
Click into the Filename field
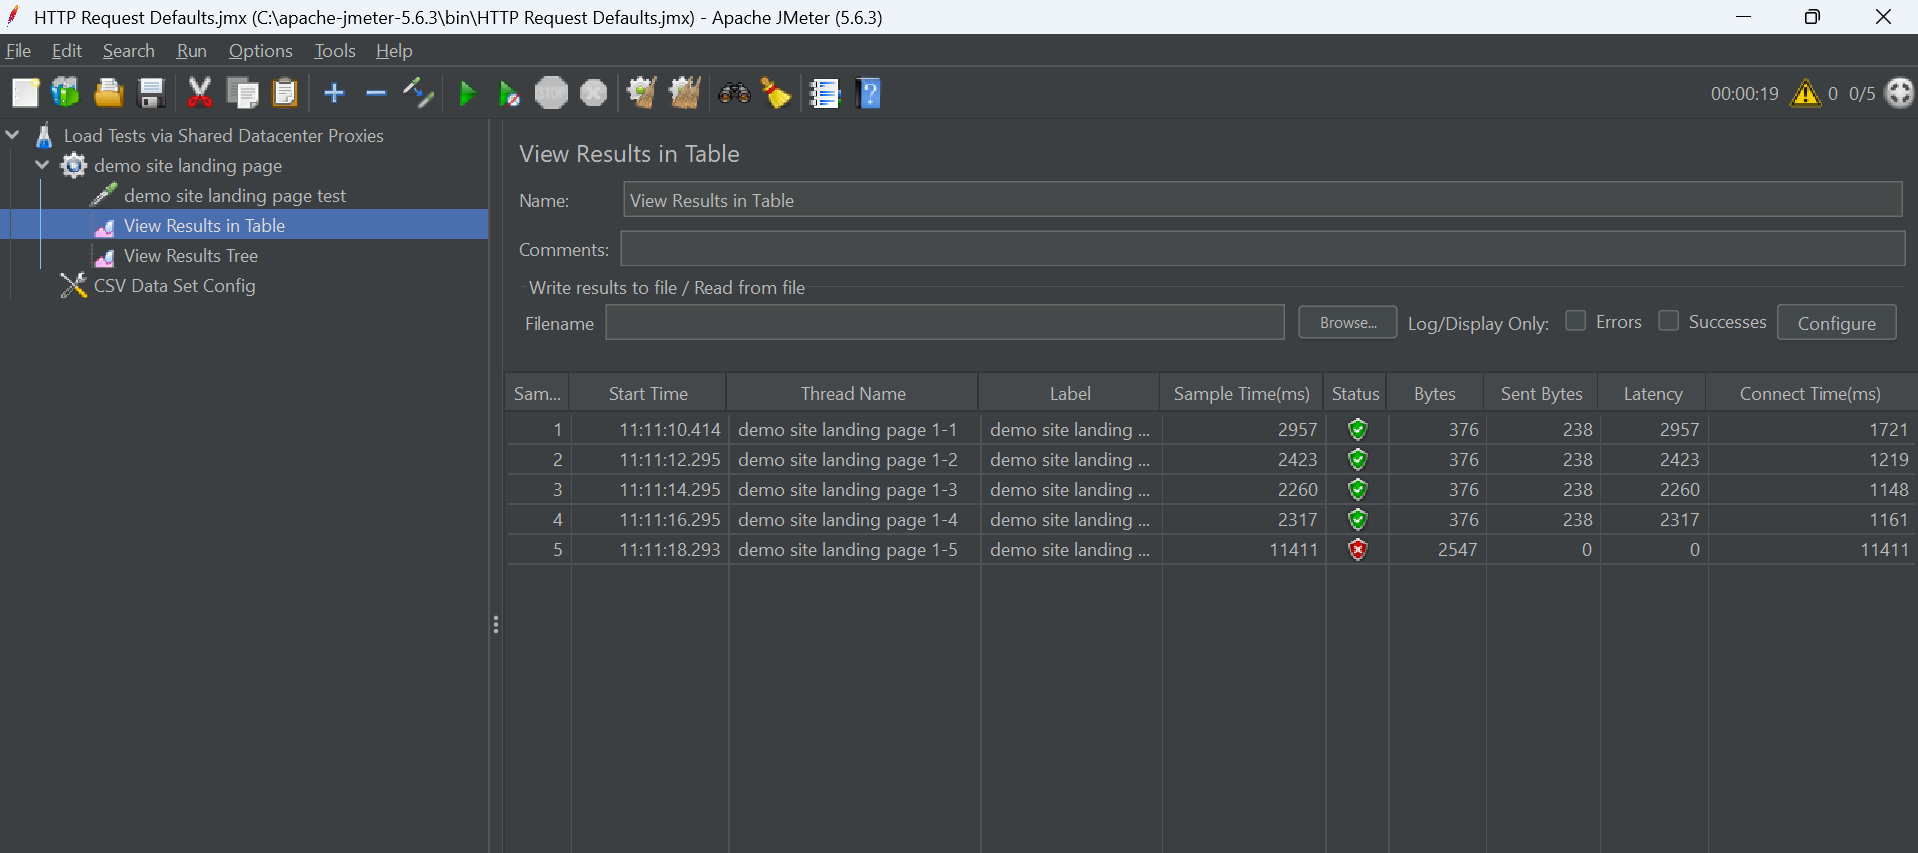[945, 323]
